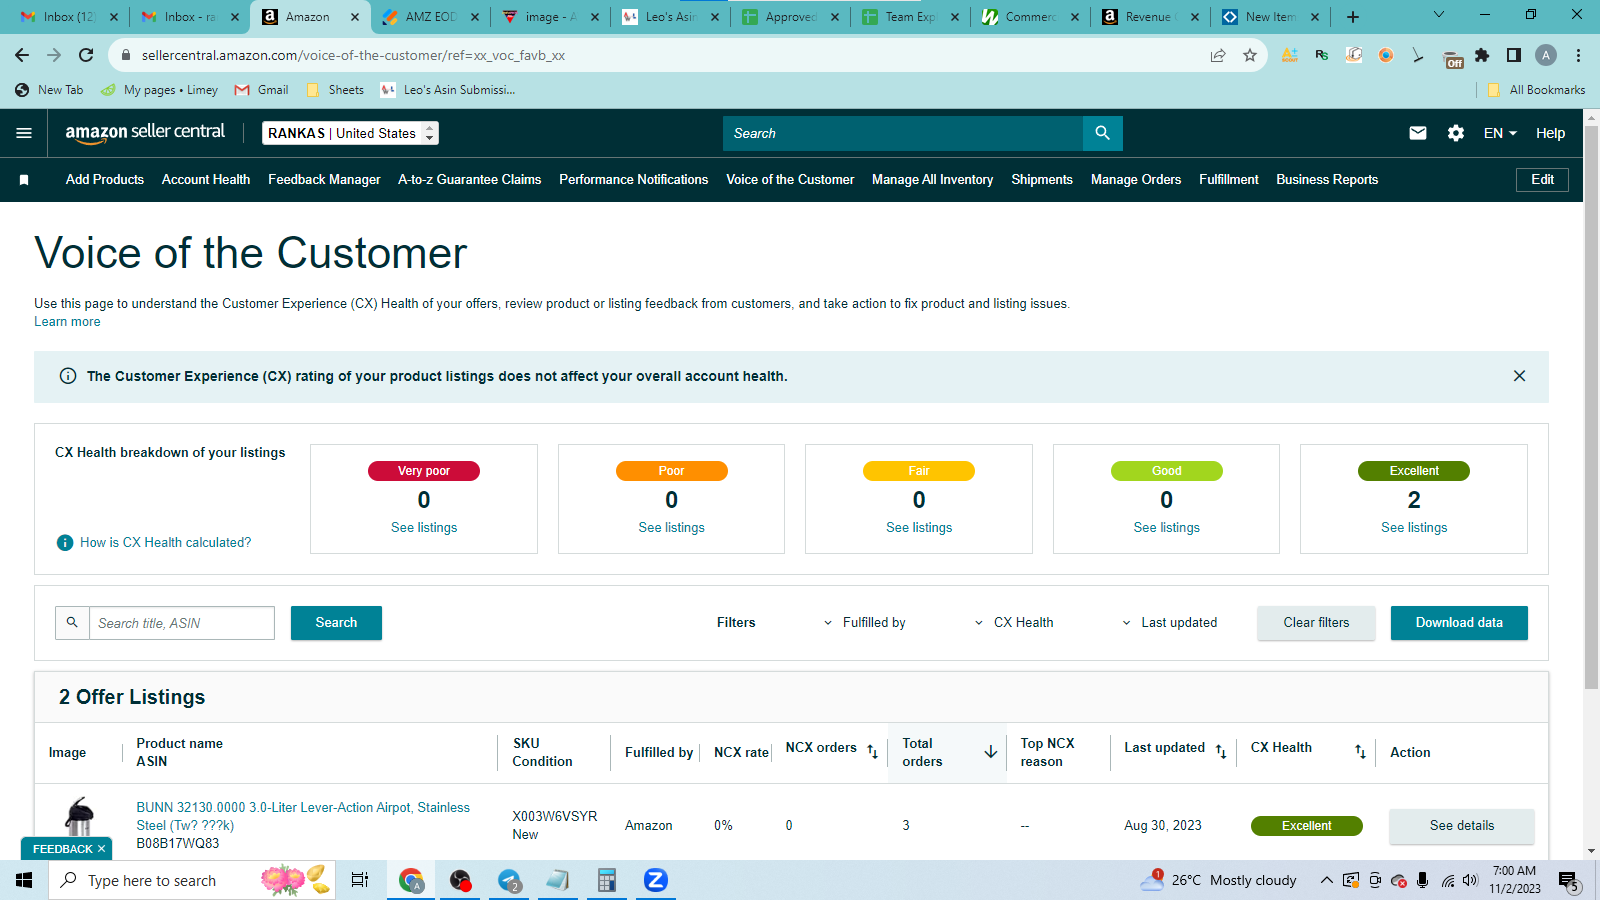Focus the Search title, ASIN input field
This screenshot has height=900, width=1600.
click(x=182, y=623)
